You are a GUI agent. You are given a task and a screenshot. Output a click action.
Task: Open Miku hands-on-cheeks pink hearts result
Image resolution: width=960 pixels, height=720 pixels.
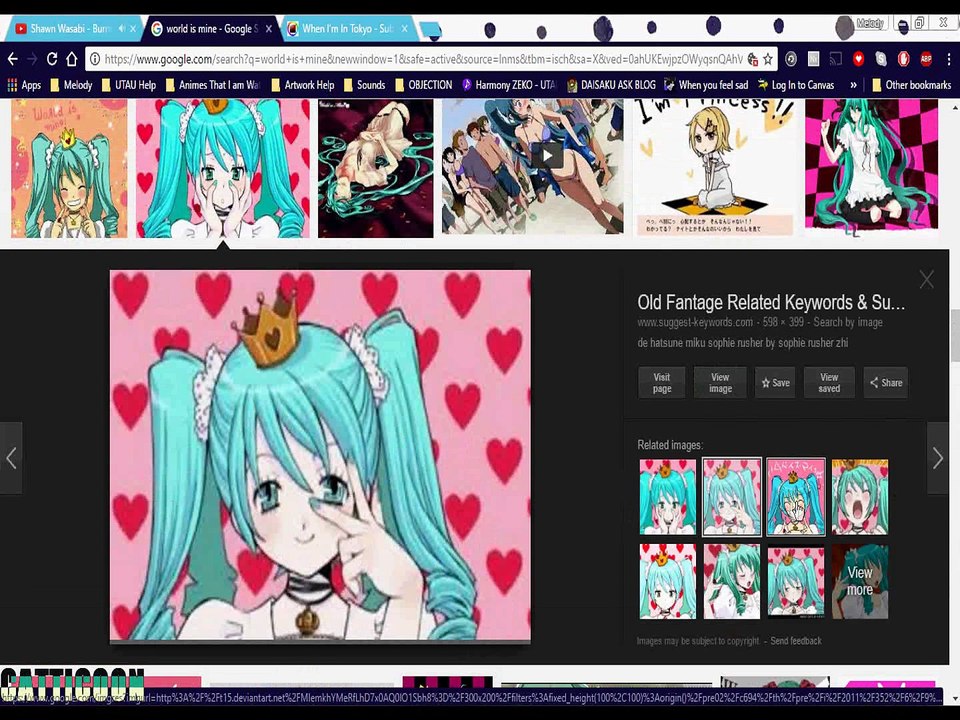point(223,168)
